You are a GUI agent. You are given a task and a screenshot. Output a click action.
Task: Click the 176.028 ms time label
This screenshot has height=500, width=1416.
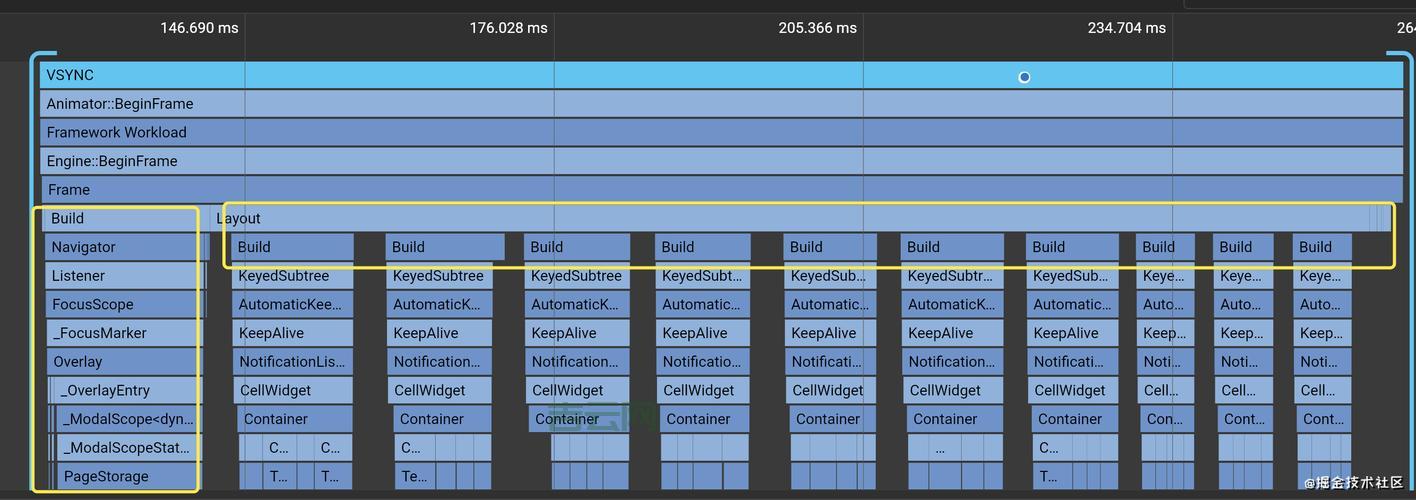(508, 28)
